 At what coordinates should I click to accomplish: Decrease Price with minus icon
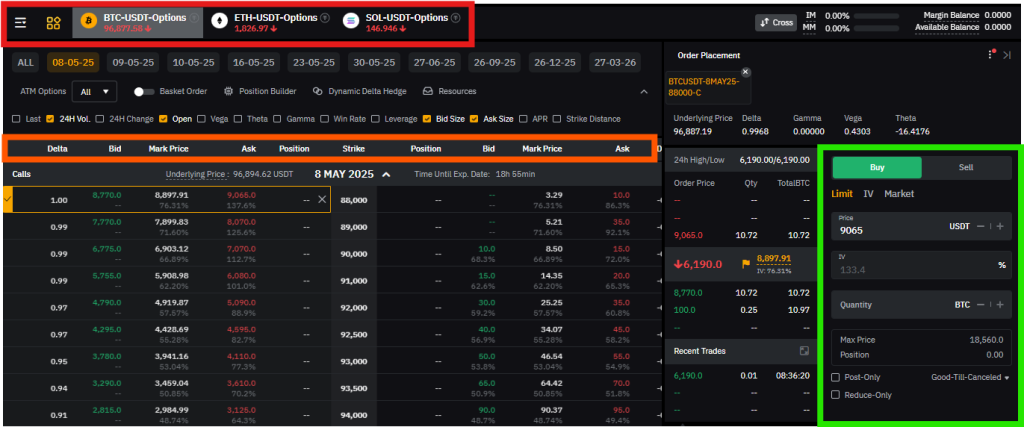coord(980,226)
